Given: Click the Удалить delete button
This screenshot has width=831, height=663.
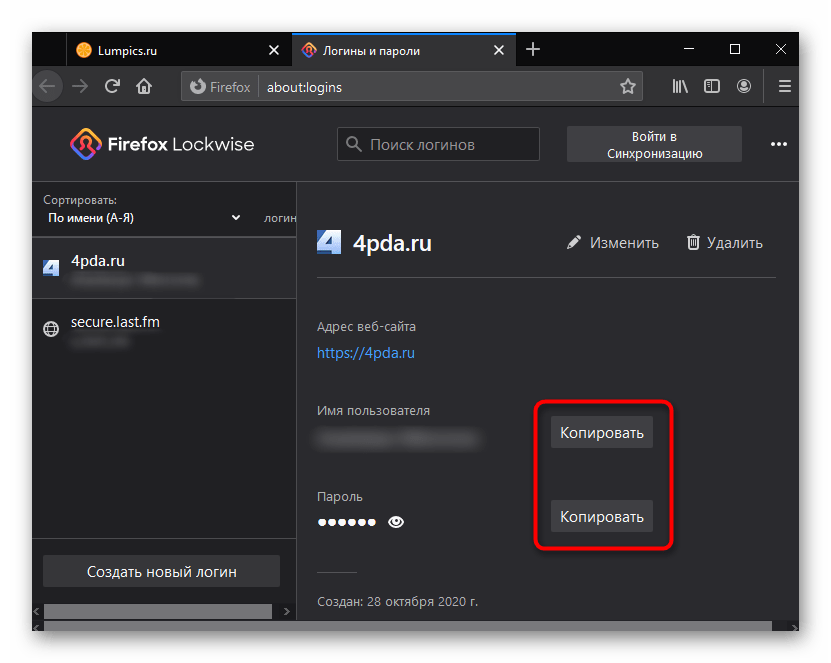Looking at the screenshot, I should point(724,243).
